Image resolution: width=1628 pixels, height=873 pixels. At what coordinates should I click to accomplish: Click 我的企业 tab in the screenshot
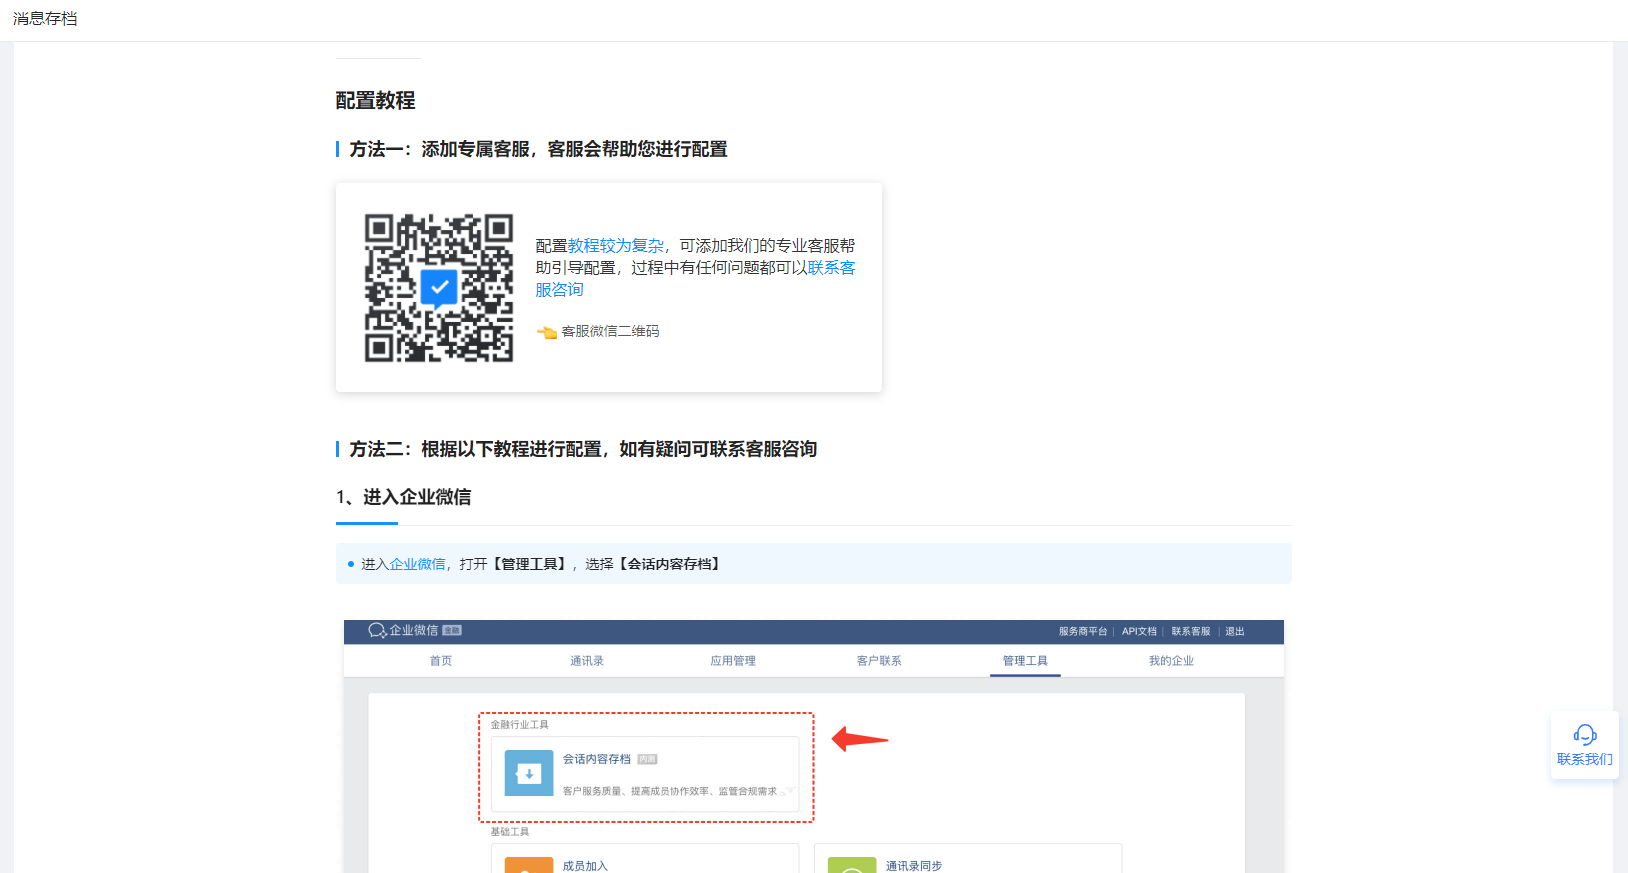coord(1171,661)
